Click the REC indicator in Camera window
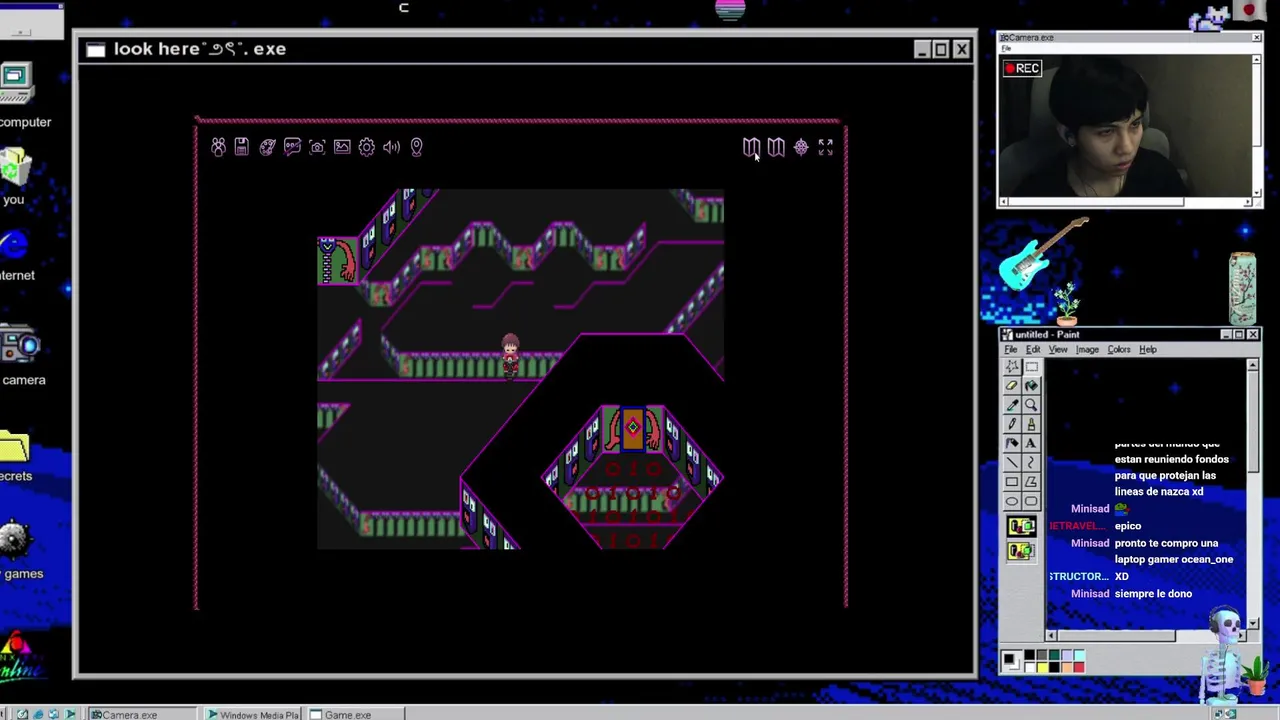The width and height of the screenshot is (1280, 720). point(1023,68)
